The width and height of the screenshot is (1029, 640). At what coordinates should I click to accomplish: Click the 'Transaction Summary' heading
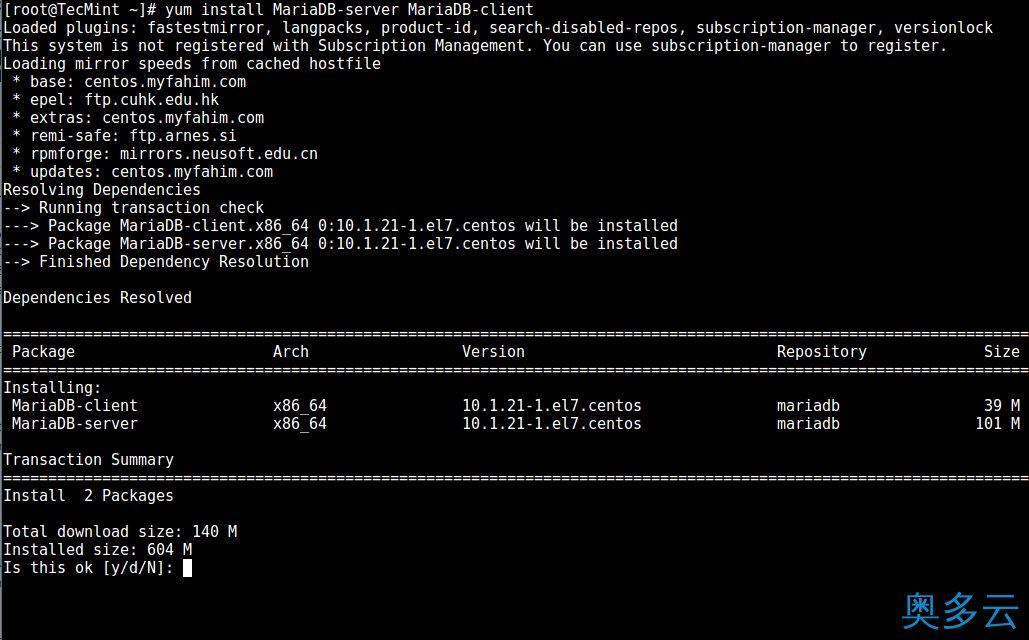click(89, 460)
